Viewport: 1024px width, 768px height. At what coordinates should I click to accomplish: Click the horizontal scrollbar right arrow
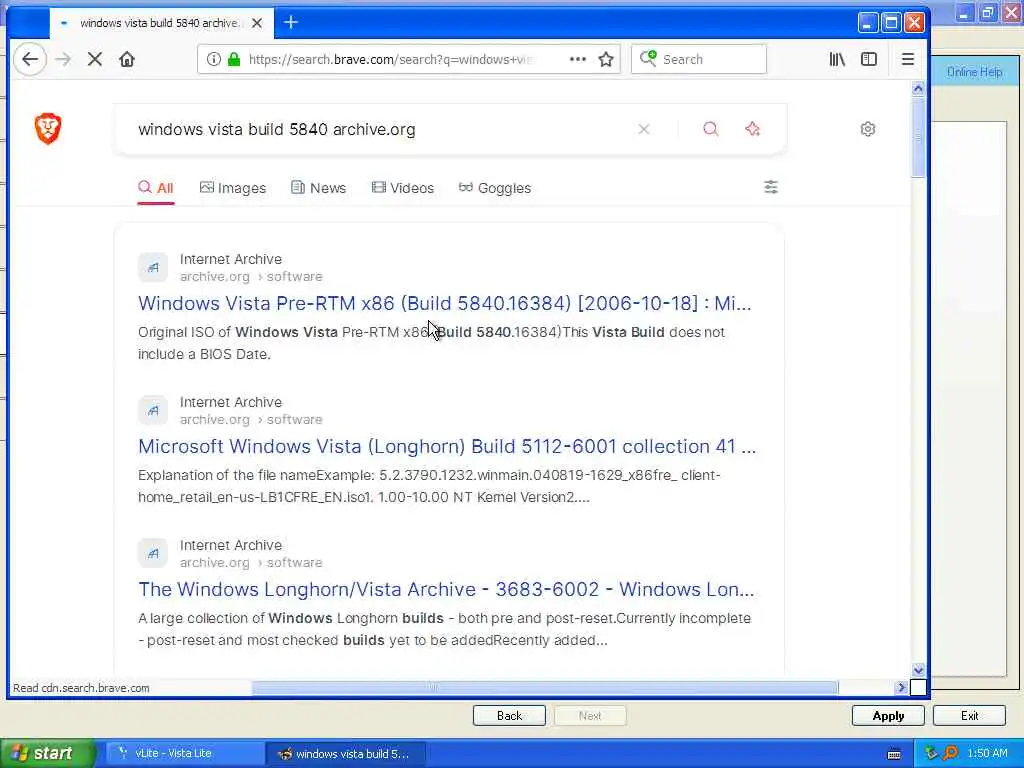[901, 687]
